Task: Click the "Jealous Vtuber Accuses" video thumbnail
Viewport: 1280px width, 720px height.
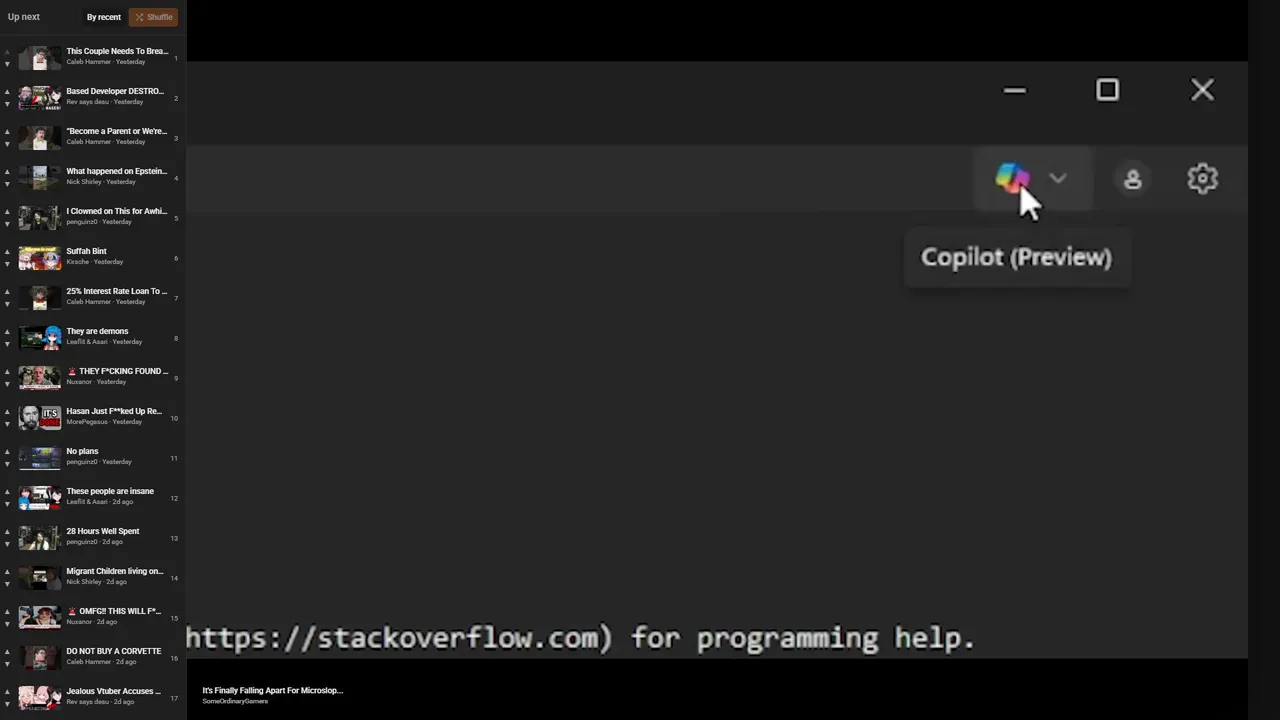Action: click(x=40, y=697)
